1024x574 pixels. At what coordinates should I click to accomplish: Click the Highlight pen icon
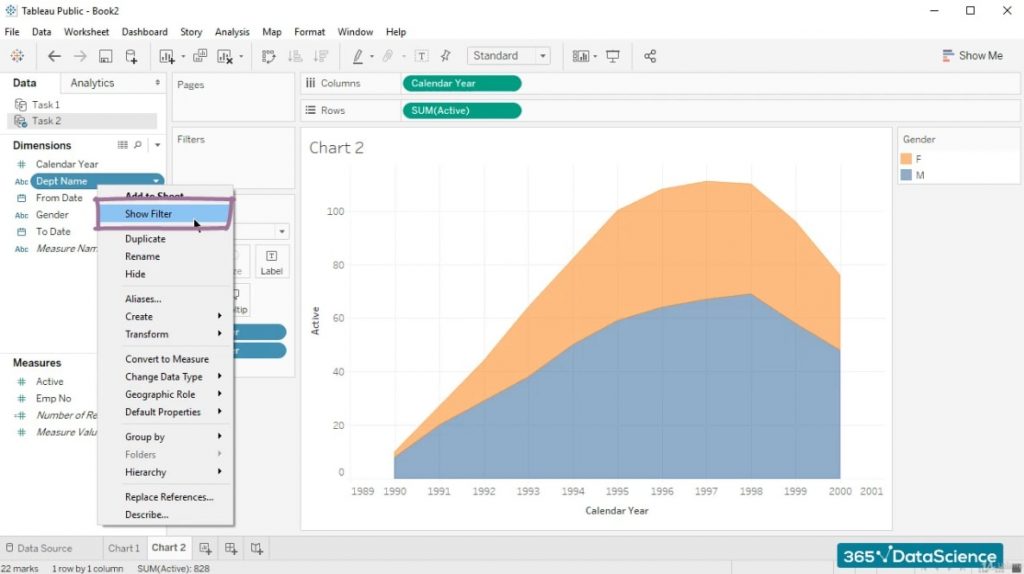pos(358,56)
